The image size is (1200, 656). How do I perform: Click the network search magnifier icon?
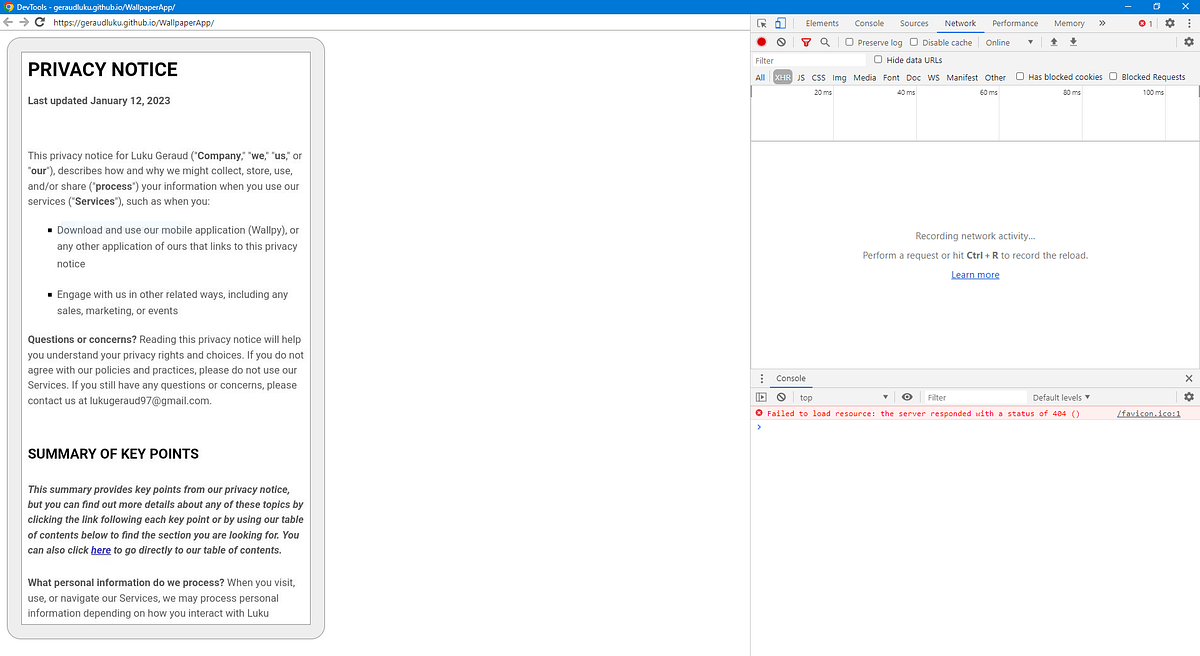[x=824, y=42]
